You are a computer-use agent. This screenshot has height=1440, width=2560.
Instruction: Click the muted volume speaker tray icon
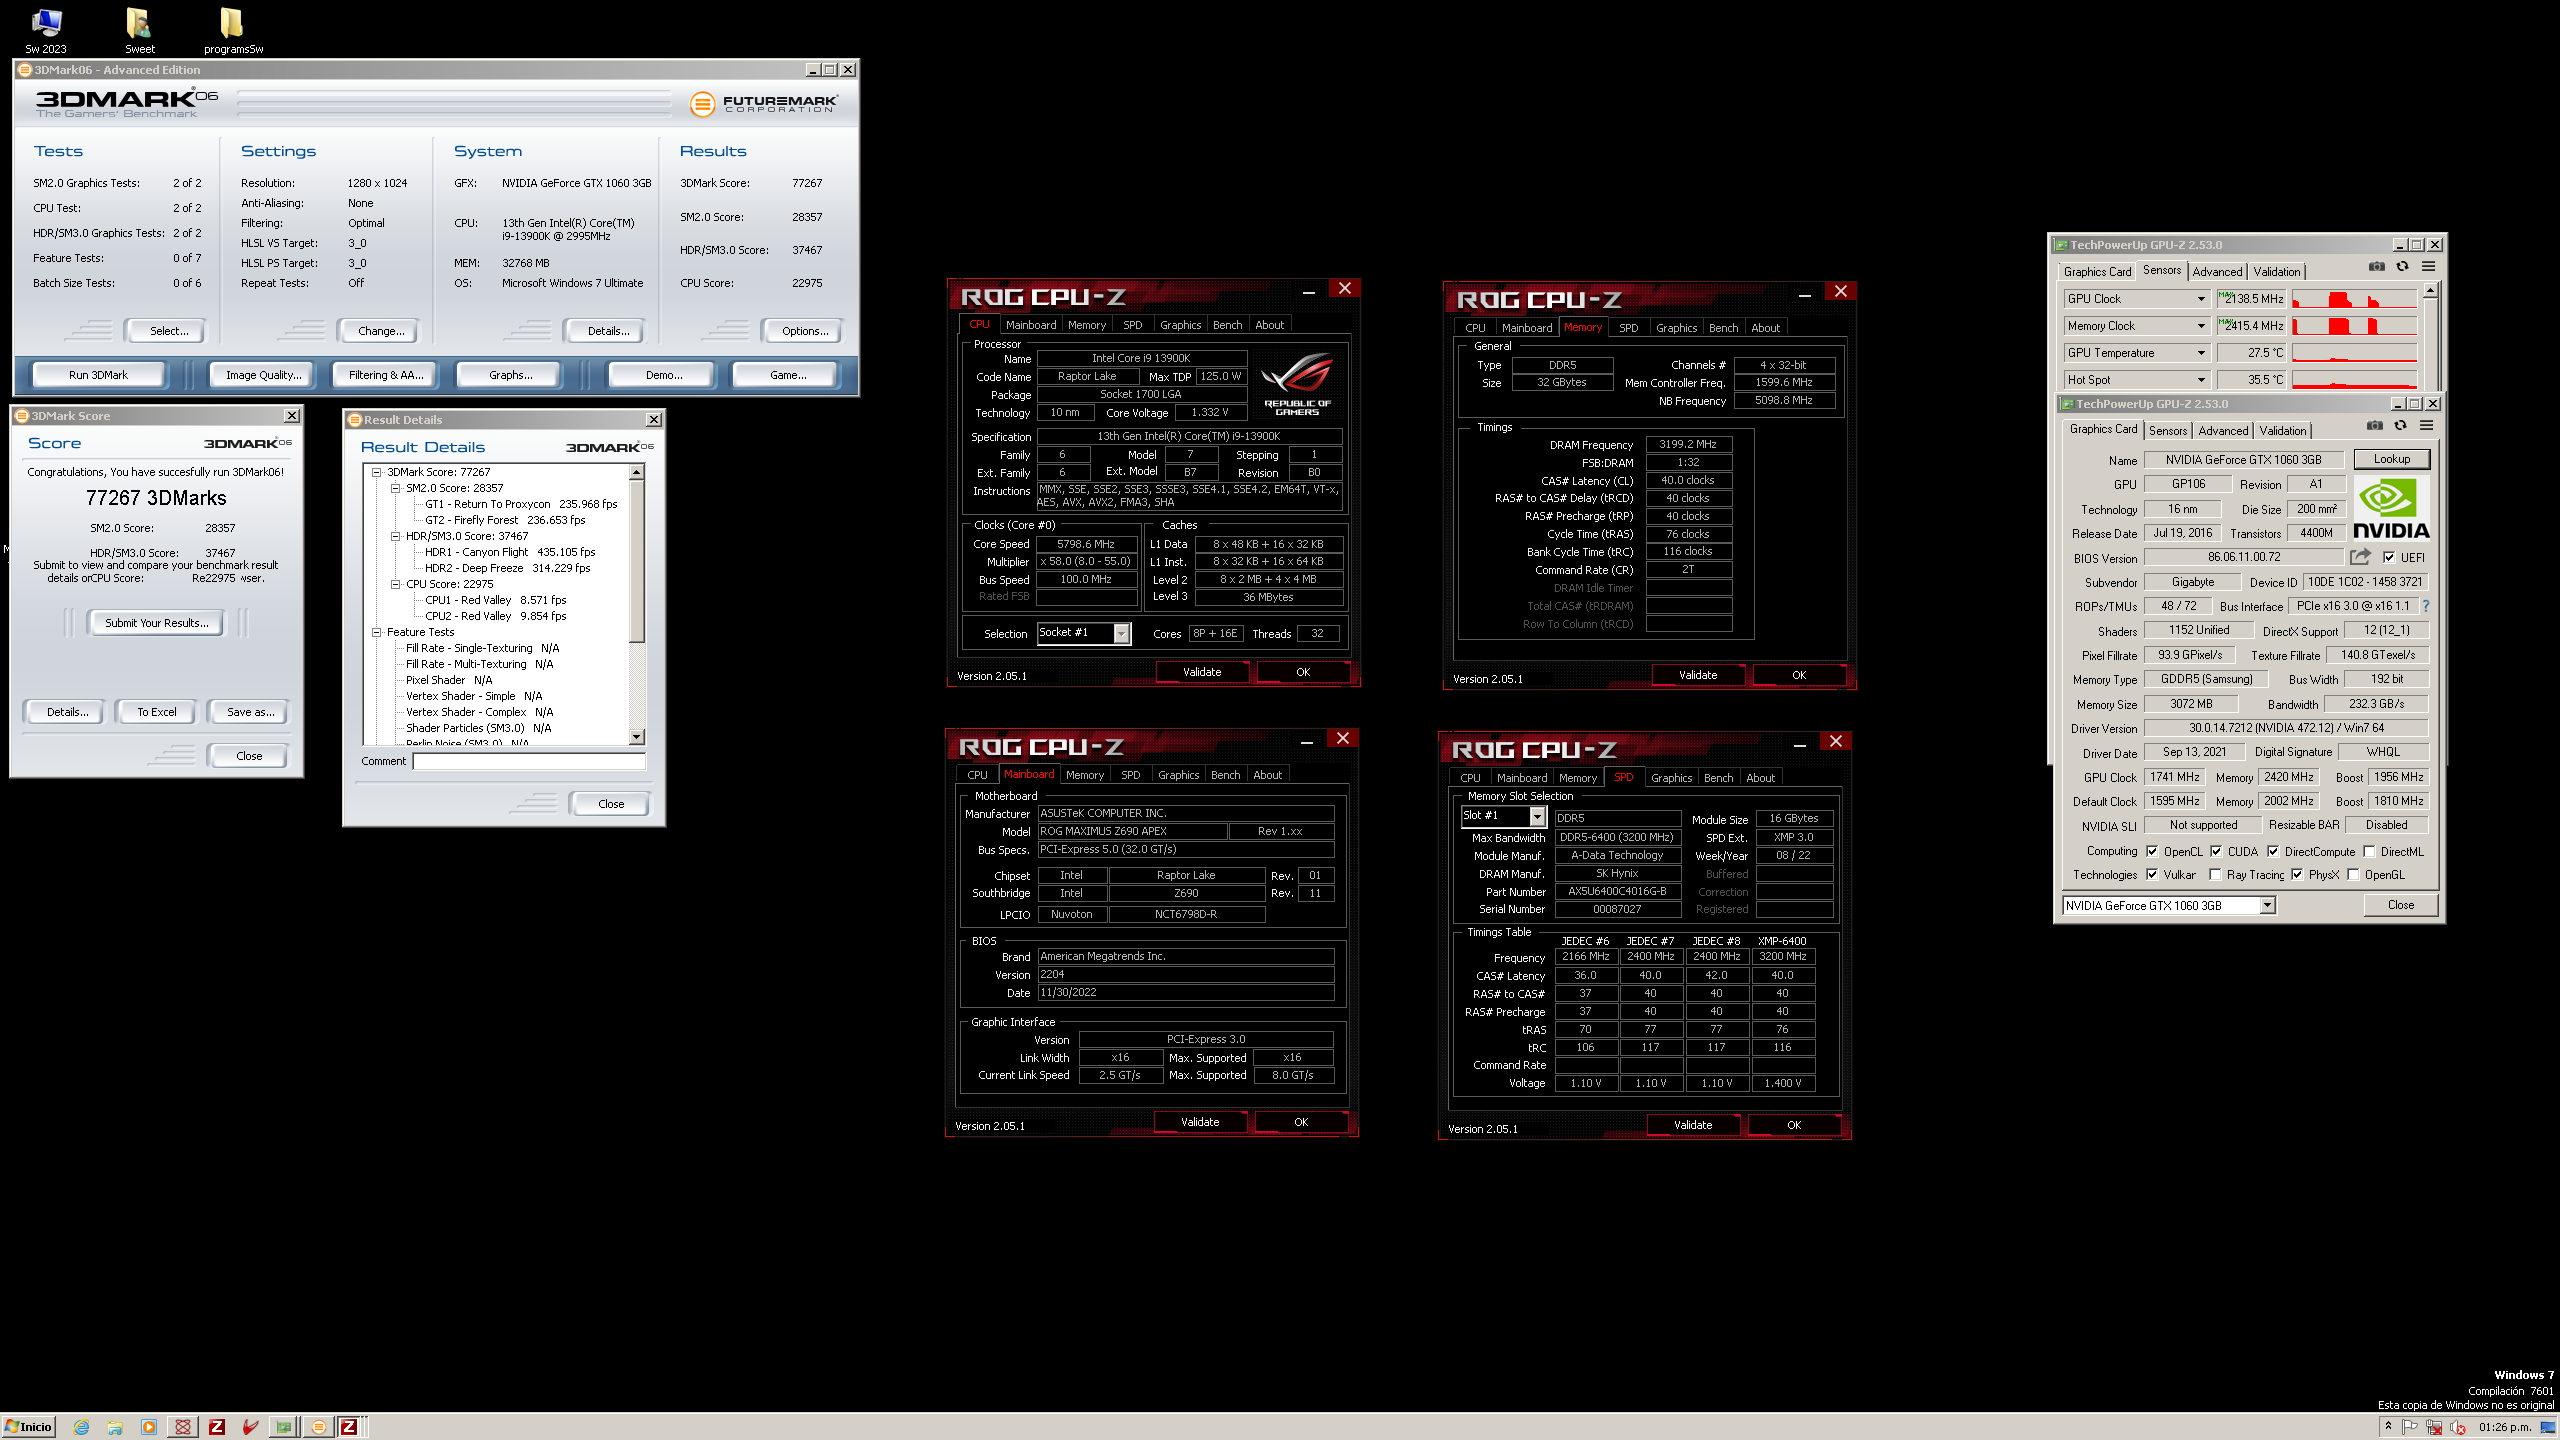point(2459,1427)
